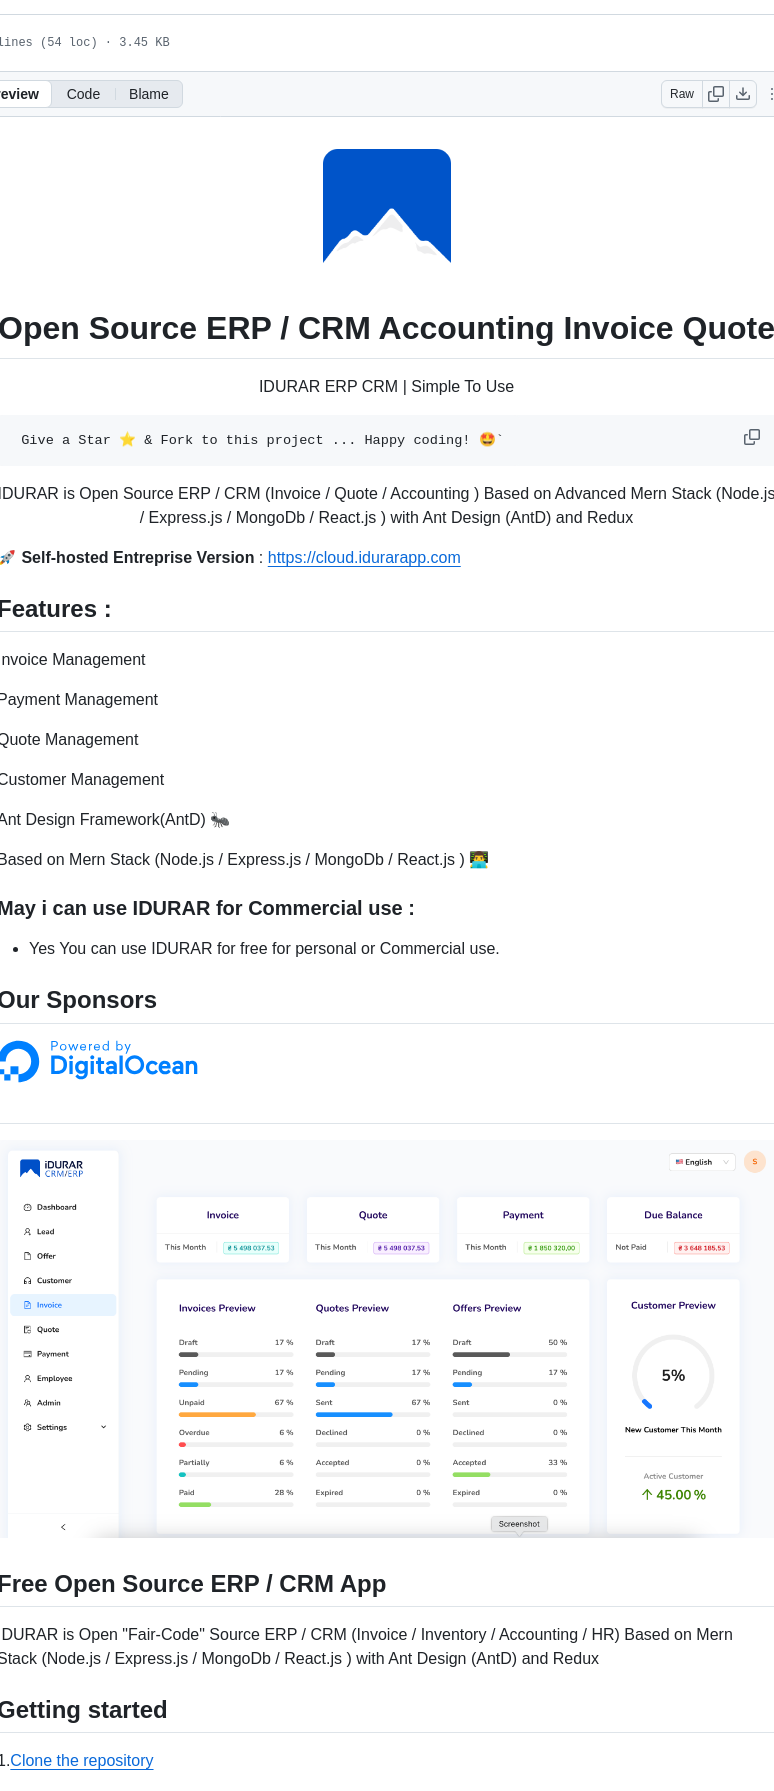Click the Offer icon in the screenshot sidebar
Viewport: 774px width, 1791px height.
(x=27, y=1256)
